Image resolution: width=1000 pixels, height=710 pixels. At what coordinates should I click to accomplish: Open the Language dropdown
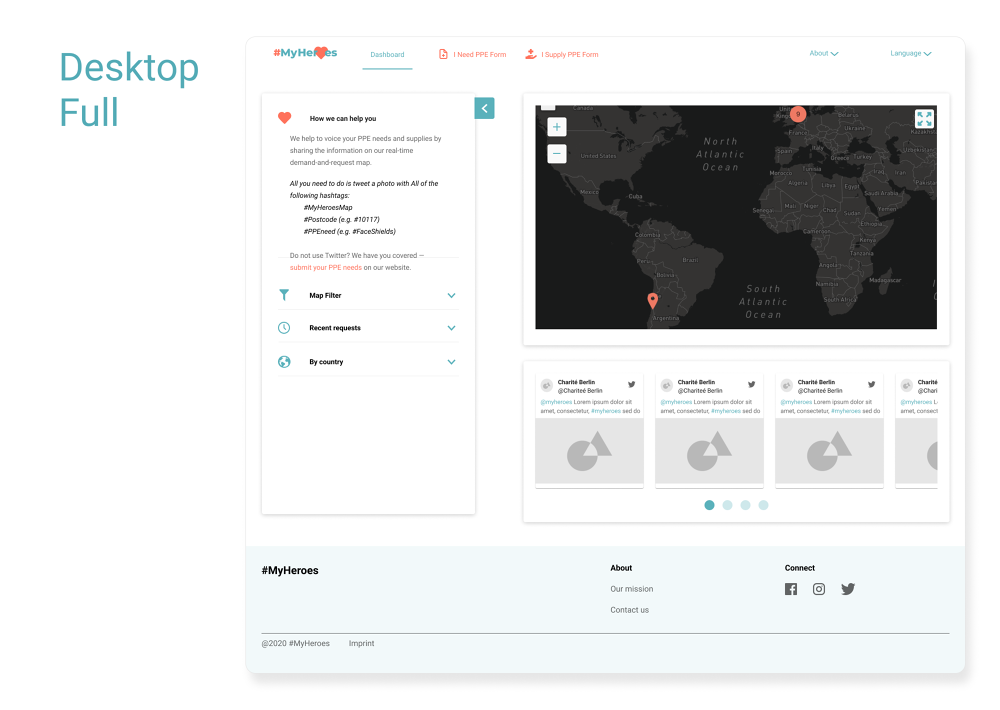[x=910, y=54]
